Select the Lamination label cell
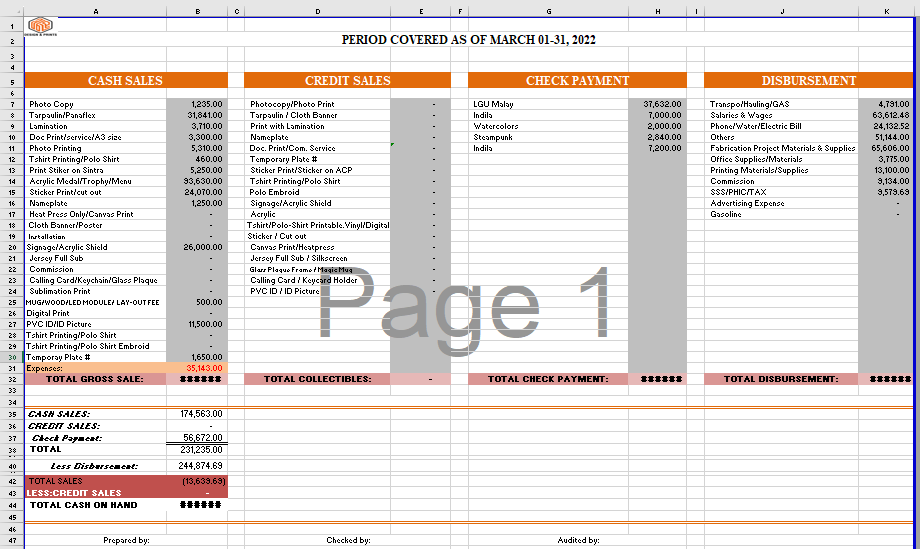The height and width of the screenshot is (549, 920). tap(96, 126)
